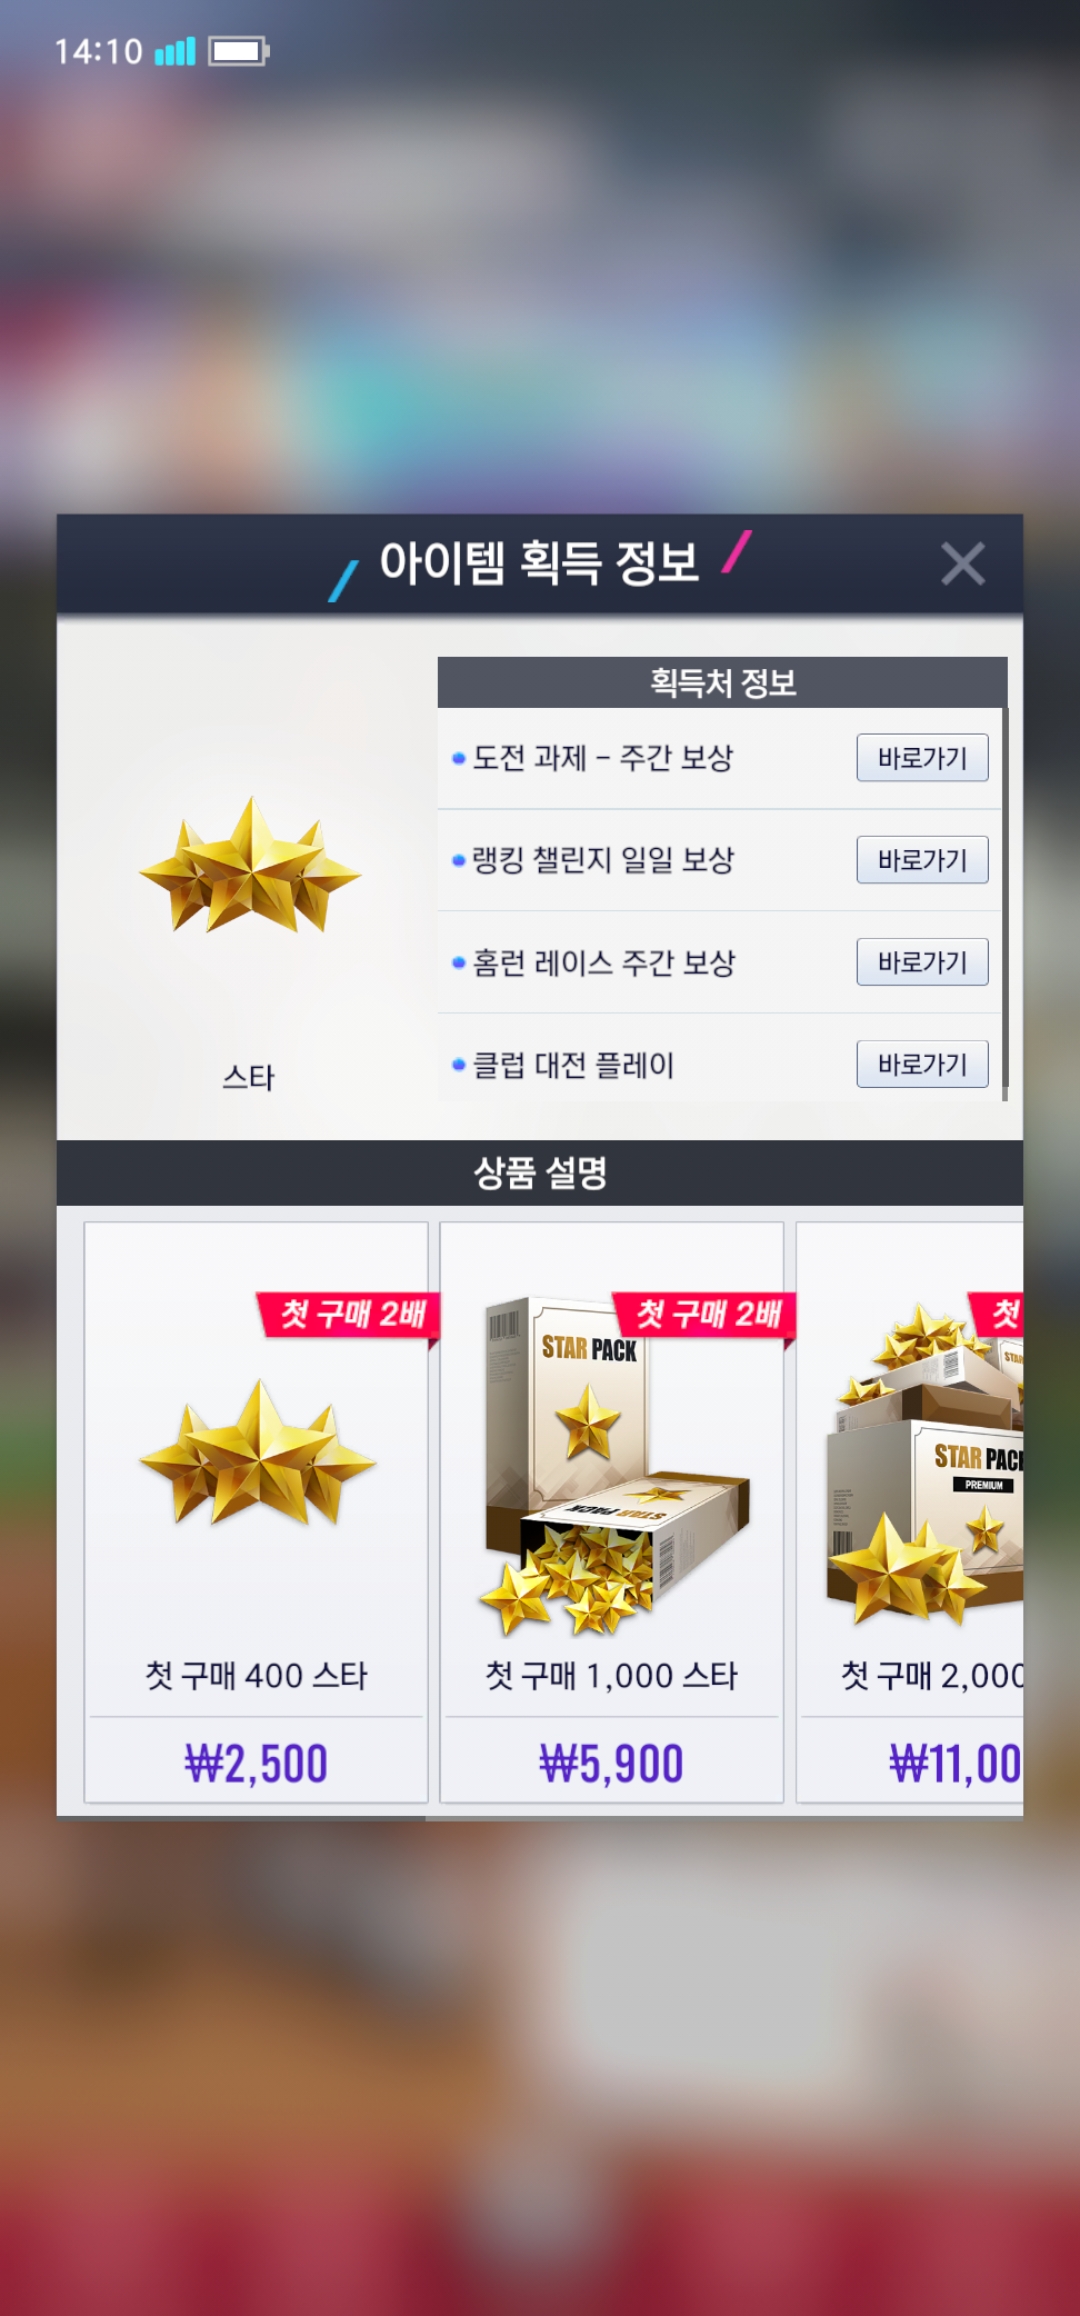Tap 첫 구매 2배 badge on 400 스타

point(351,1314)
